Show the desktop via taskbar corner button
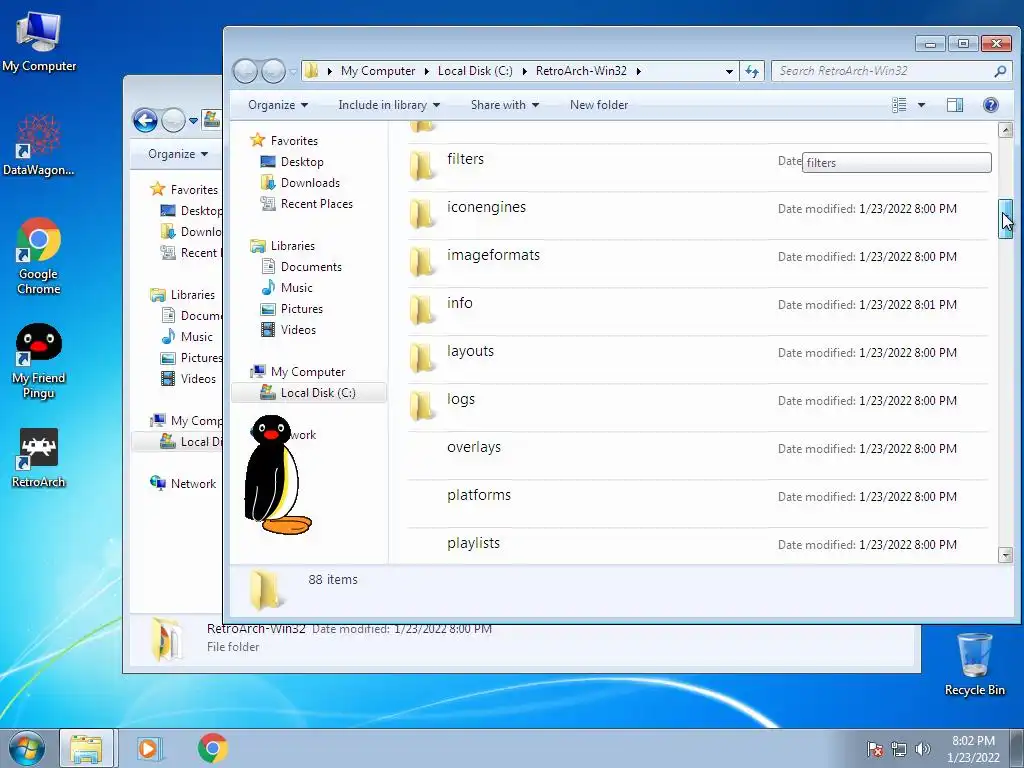1024x768 pixels. (1017, 748)
